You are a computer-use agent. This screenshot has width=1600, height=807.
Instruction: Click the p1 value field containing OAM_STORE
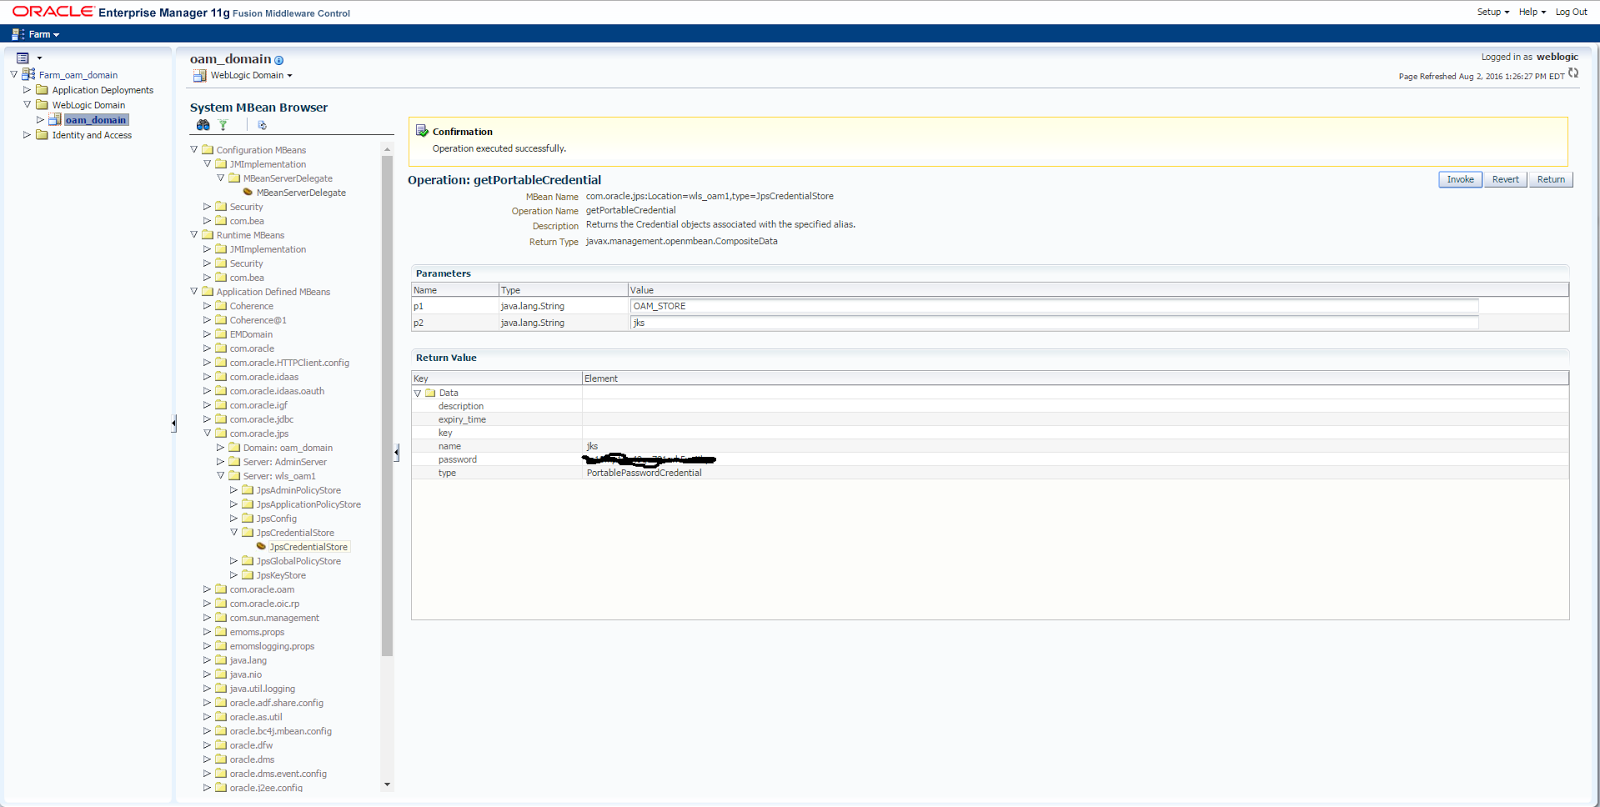coord(1054,306)
